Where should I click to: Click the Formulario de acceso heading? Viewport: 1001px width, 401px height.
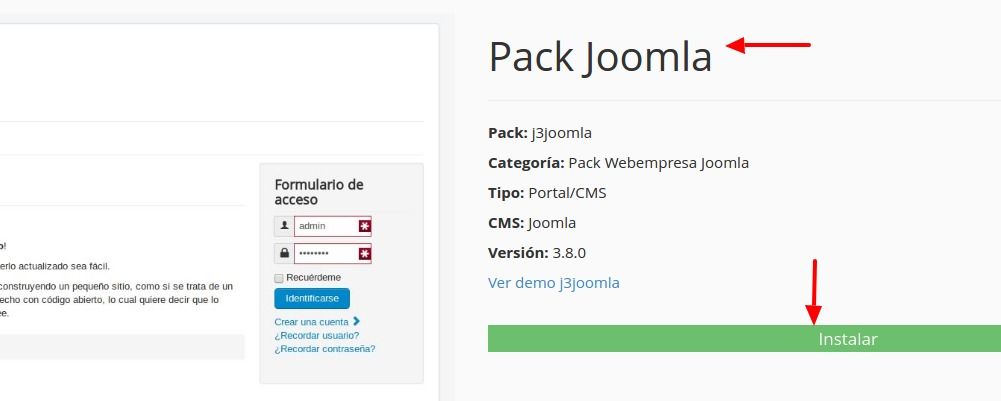pos(319,192)
